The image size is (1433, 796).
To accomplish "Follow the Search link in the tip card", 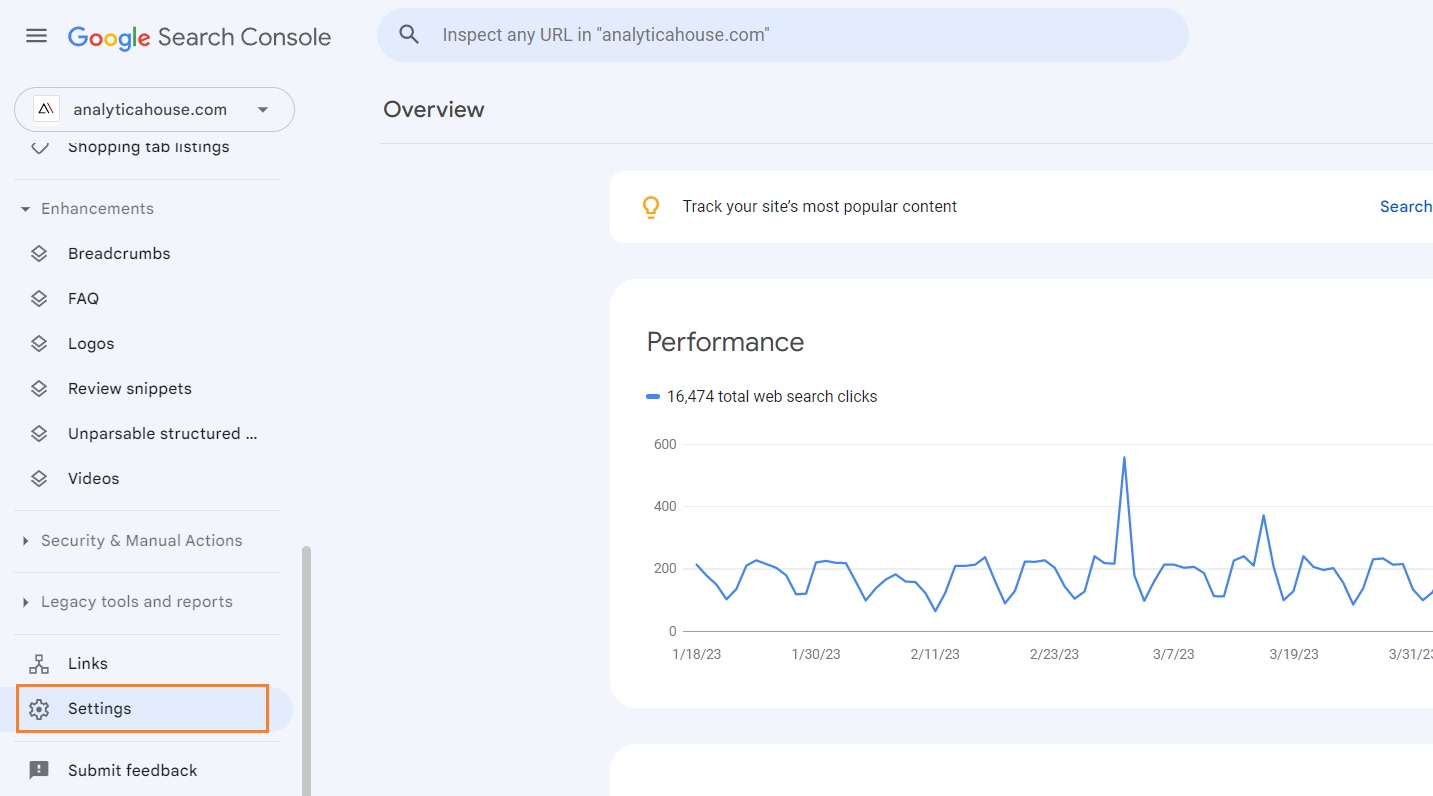I will [x=1406, y=207].
